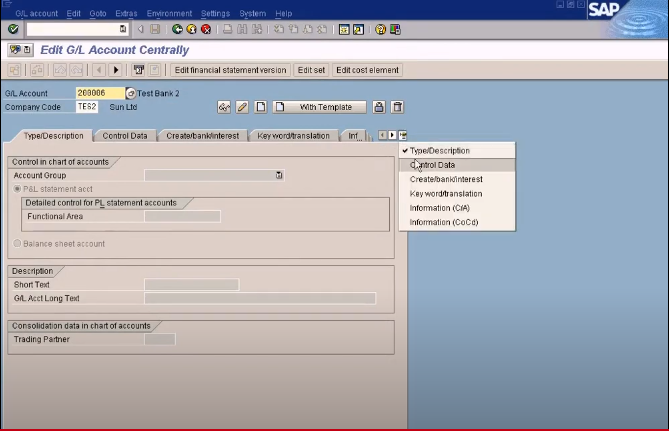Open the Edit menu
The height and width of the screenshot is (431, 669).
[x=73, y=13]
